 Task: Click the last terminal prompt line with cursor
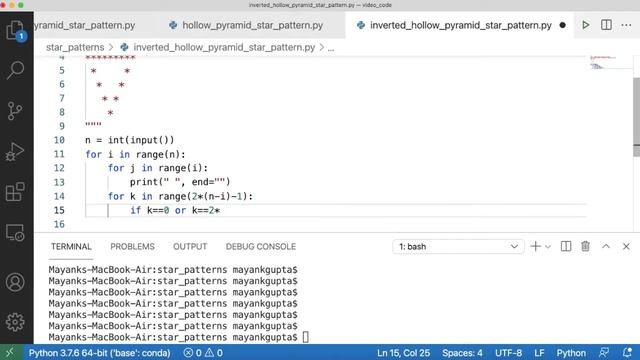179,337
